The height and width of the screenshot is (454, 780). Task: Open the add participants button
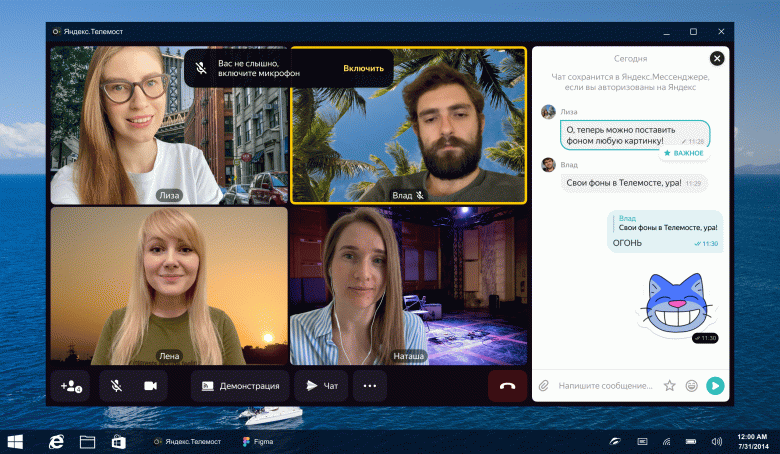(71, 386)
